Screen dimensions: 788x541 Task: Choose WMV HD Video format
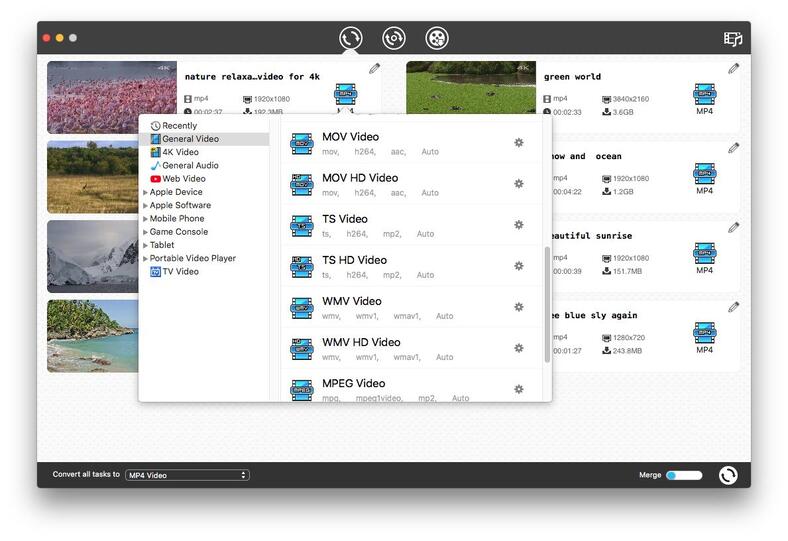(412, 348)
